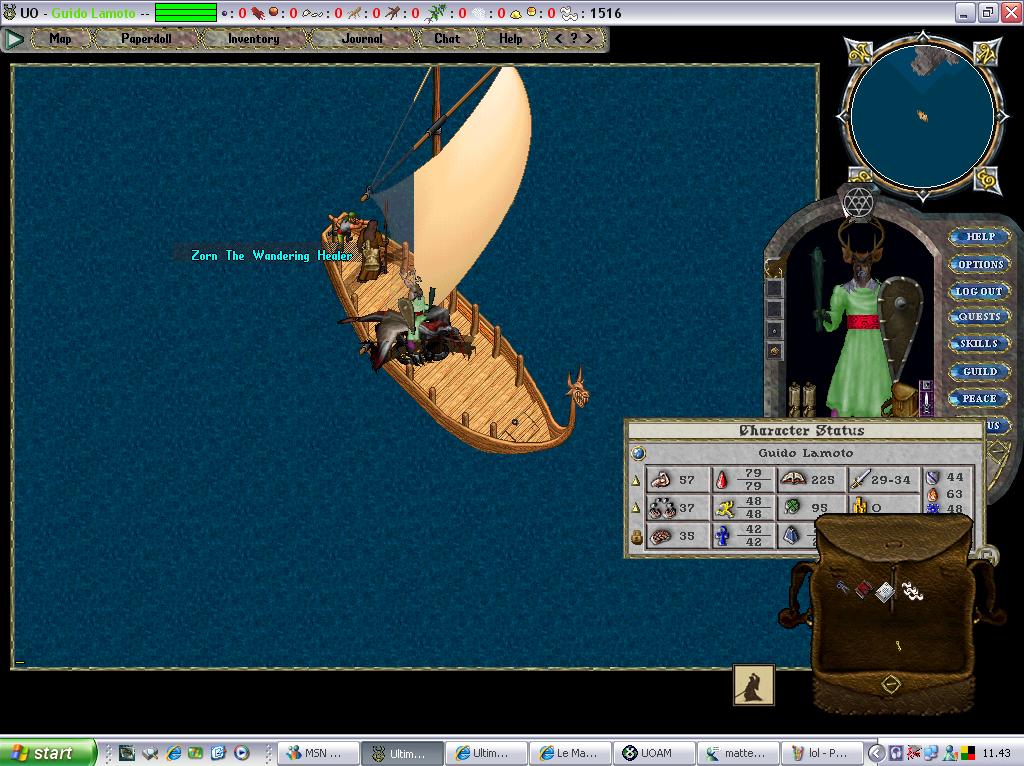Expand hidden system tray icons chevron
This screenshot has width=1024, height=766.
(x=876, y=753)
